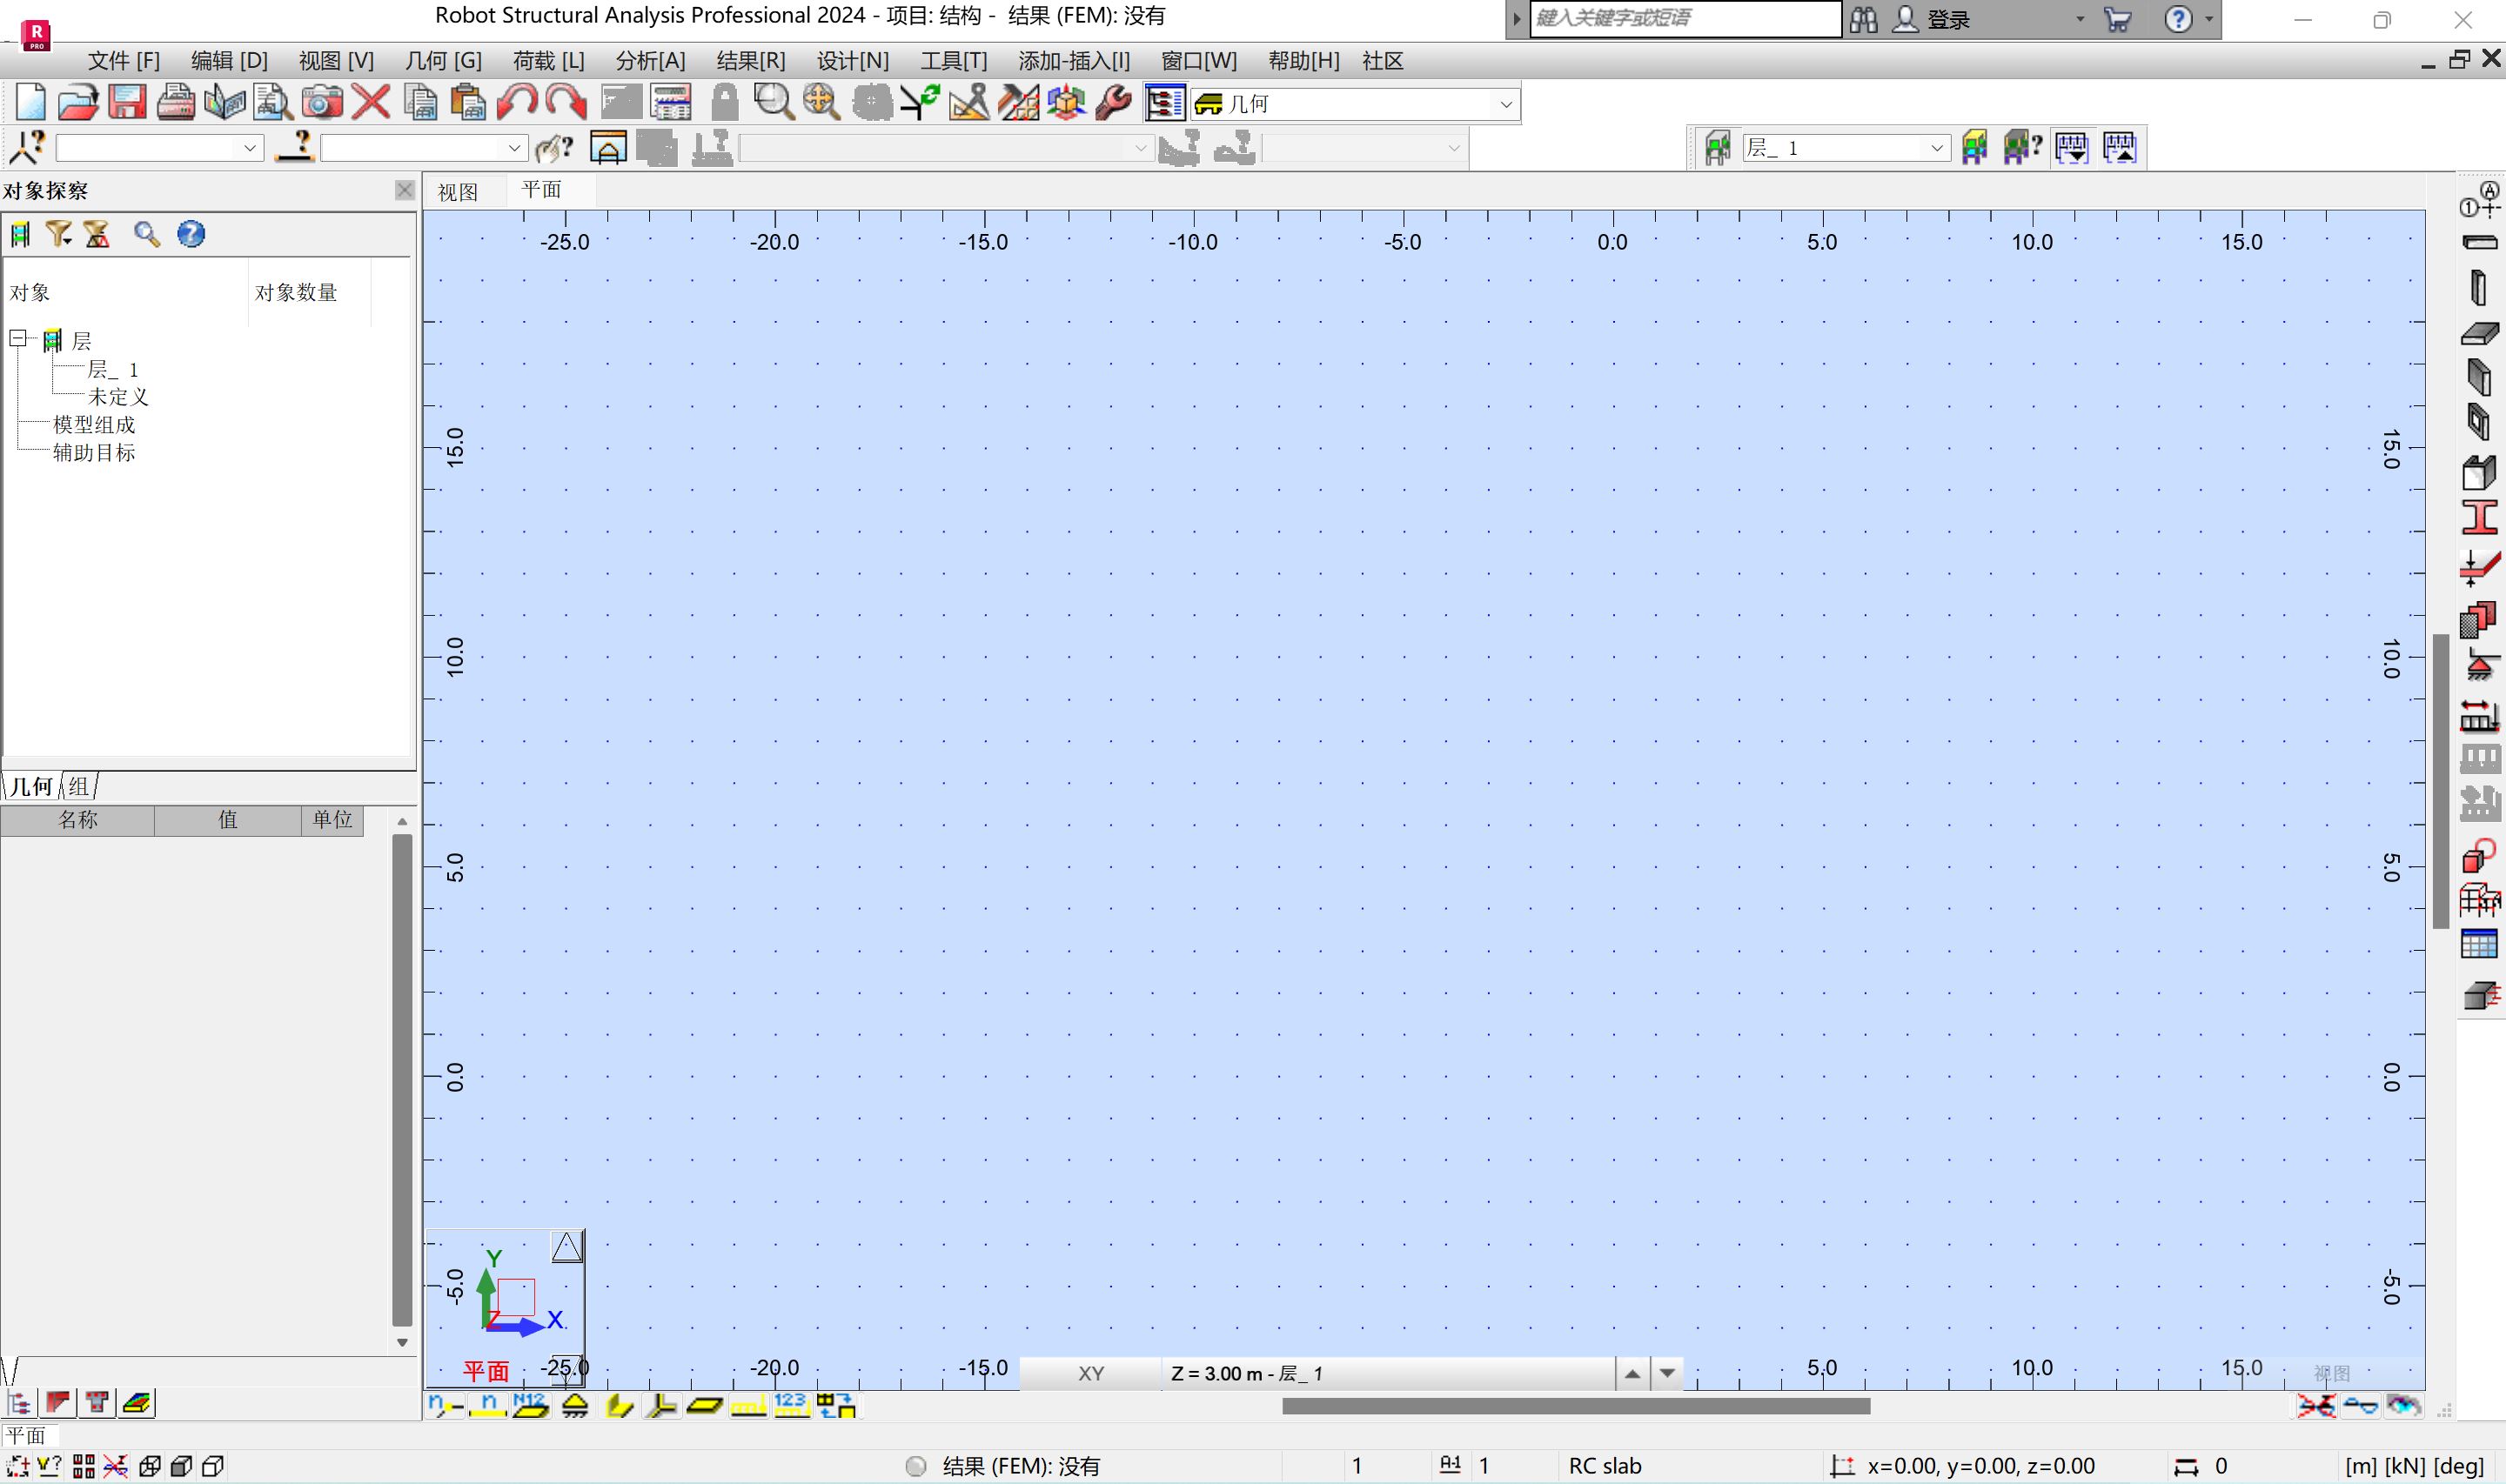Open the bar definition tool
This screenshot has width=2506, height=1484.
2480,244
